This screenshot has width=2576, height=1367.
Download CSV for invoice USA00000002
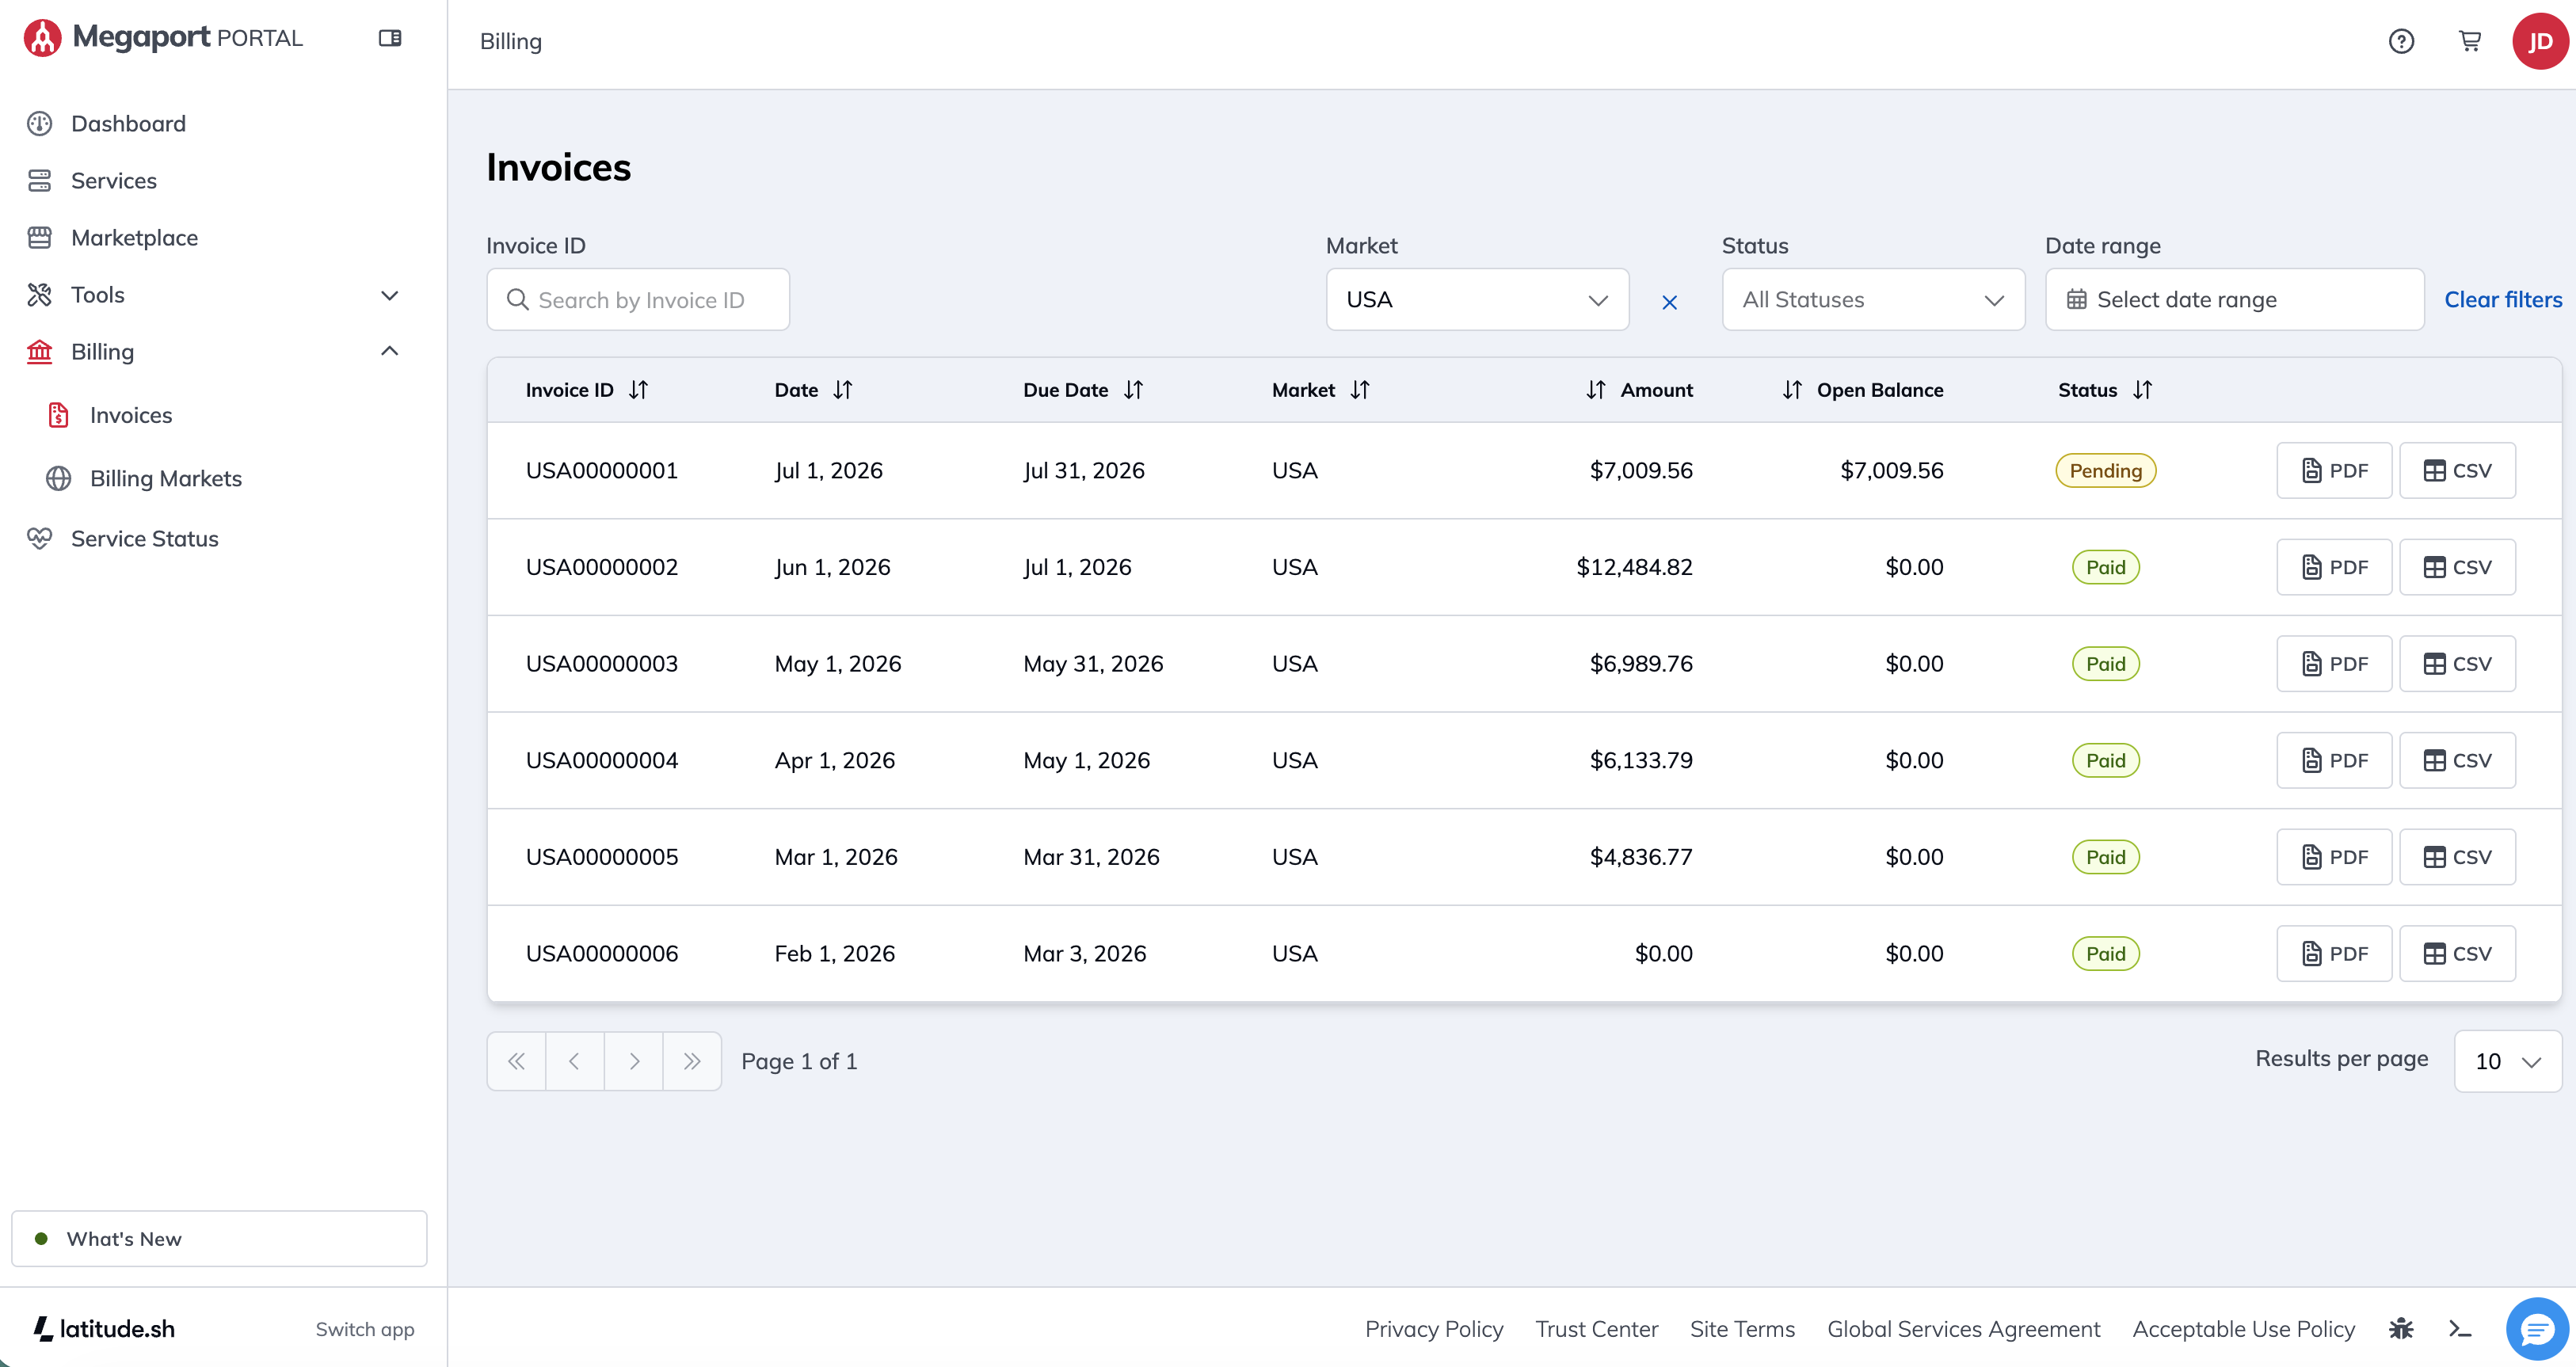point(2457,568)
